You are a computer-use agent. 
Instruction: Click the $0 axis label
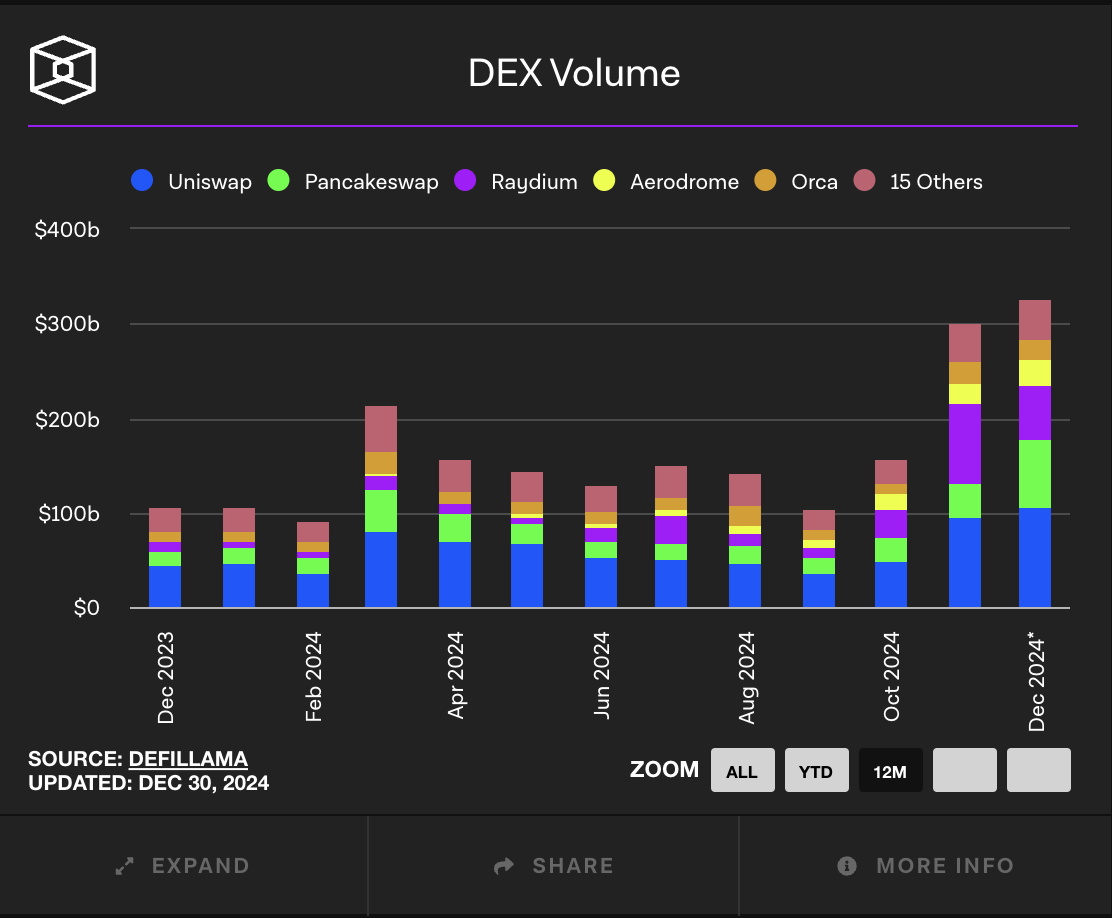pyautogui.click(x=87, y=608)
